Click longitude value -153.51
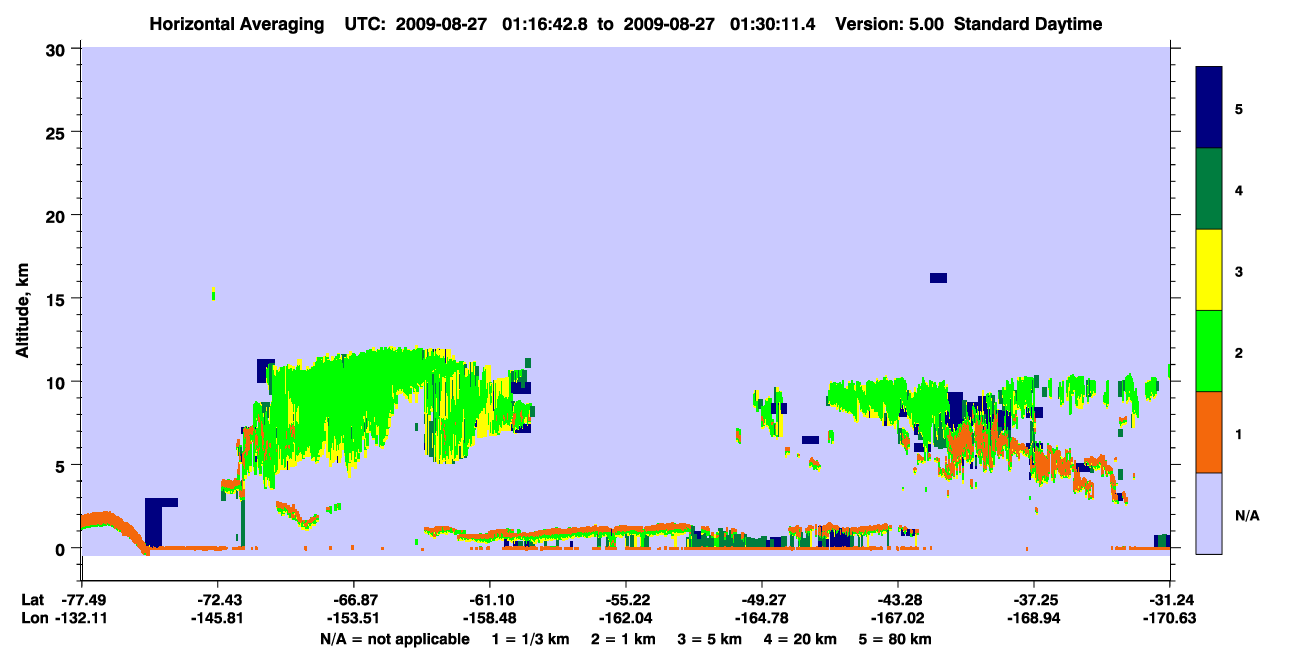Screen dimensions: 1300x667 coord(353,618)
